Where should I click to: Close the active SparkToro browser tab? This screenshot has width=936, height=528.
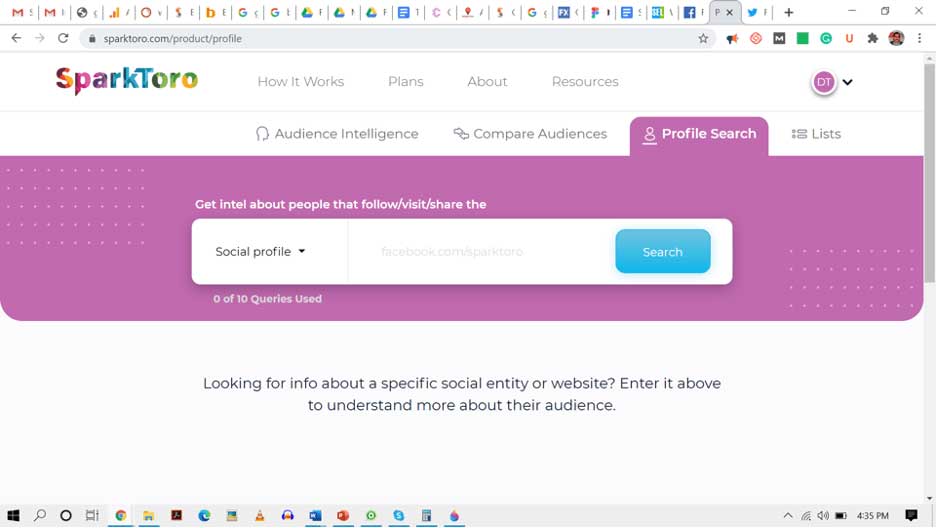(x=729, y=13)
